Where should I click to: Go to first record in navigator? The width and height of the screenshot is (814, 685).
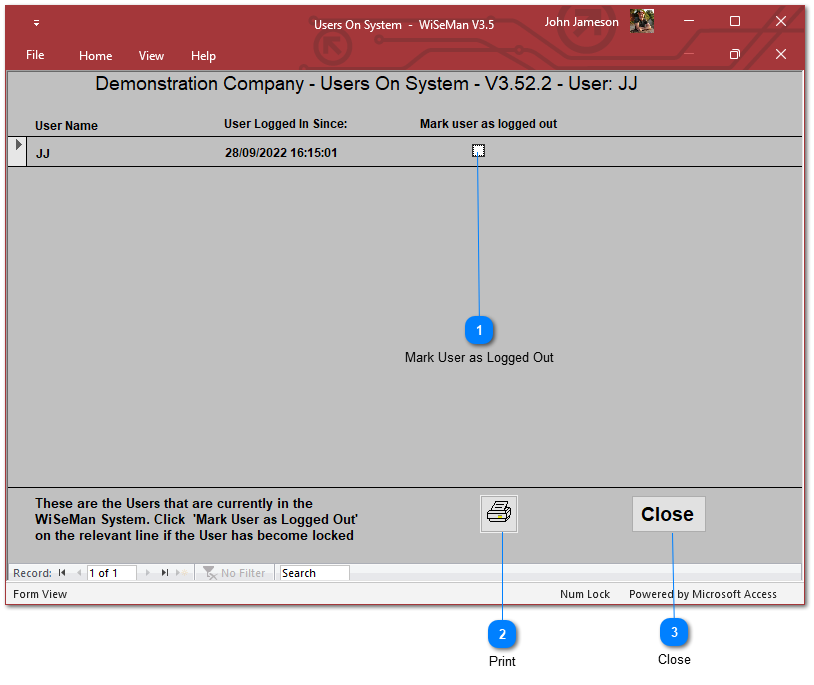pos(62,573)
